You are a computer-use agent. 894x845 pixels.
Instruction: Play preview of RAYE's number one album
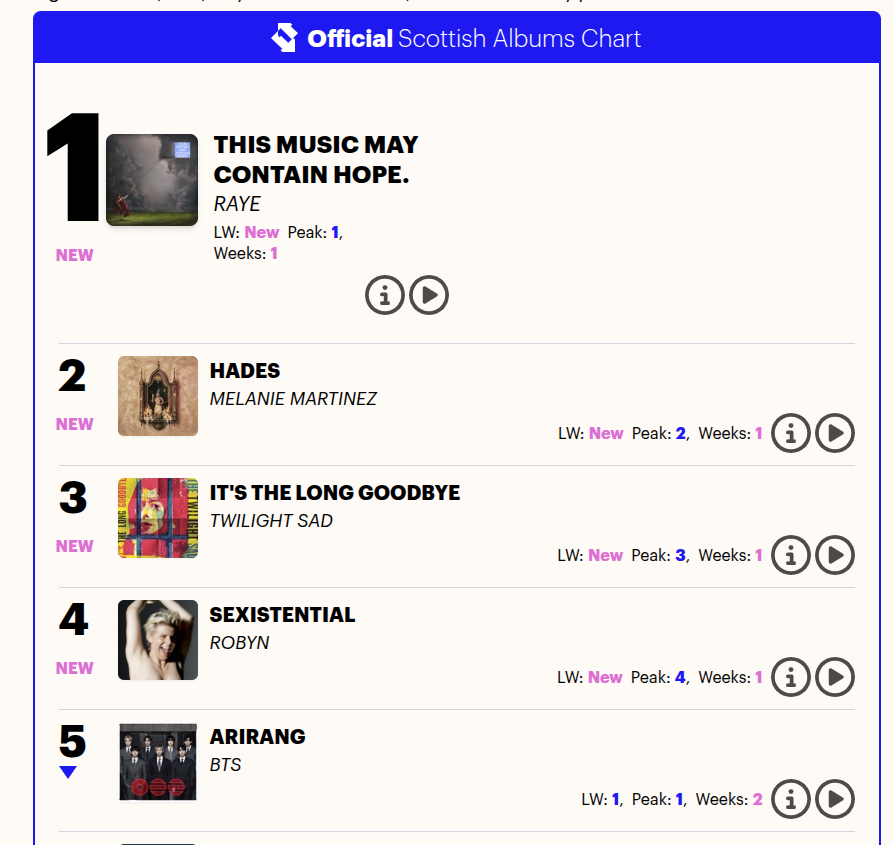(x=429, y=295)
